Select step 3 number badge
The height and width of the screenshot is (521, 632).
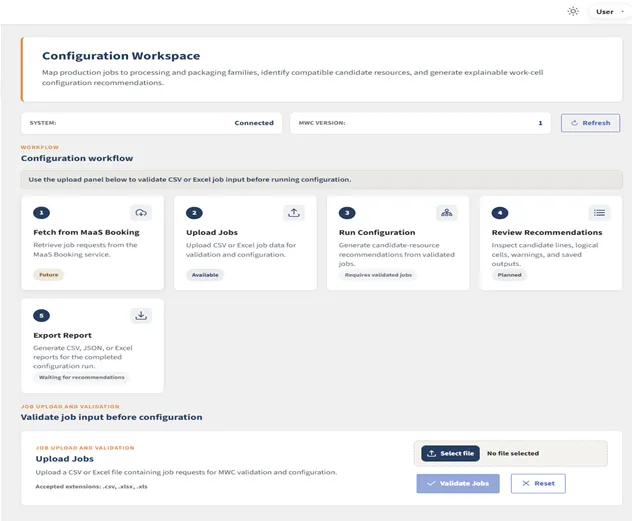tap(347, 213)
